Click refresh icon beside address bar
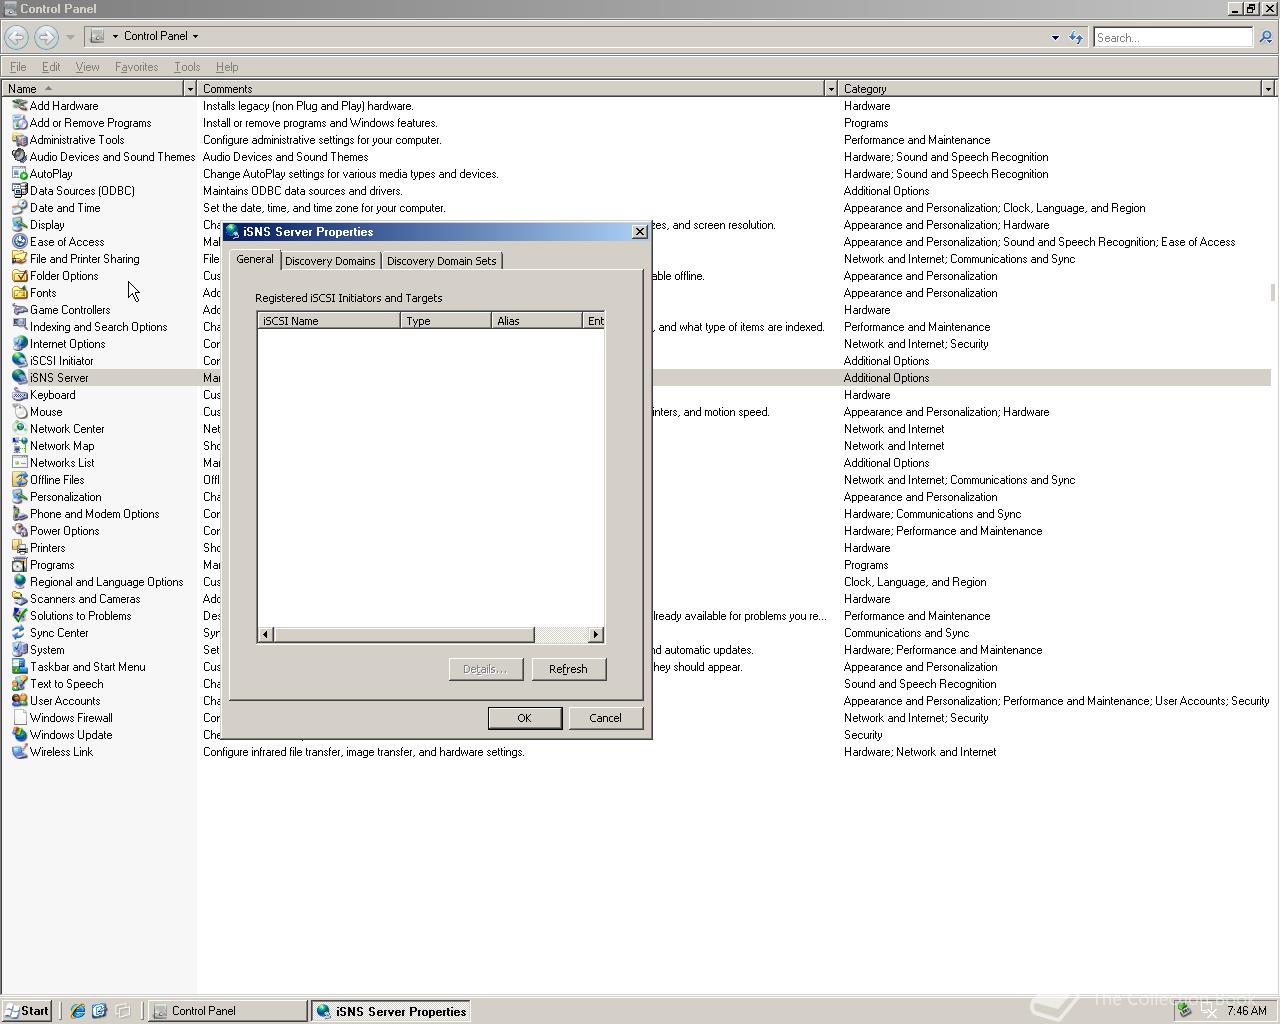Screen dimensions: 1280x1024 (x=1076, y=38)
